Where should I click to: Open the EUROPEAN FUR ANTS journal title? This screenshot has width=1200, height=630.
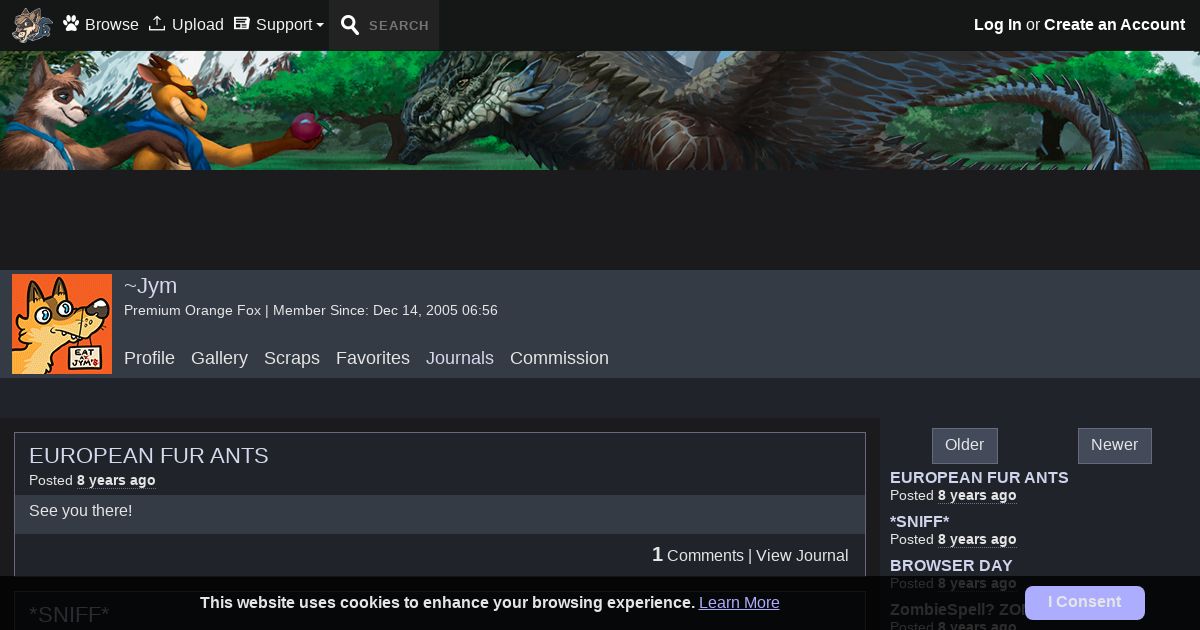[x=149, y=455]
